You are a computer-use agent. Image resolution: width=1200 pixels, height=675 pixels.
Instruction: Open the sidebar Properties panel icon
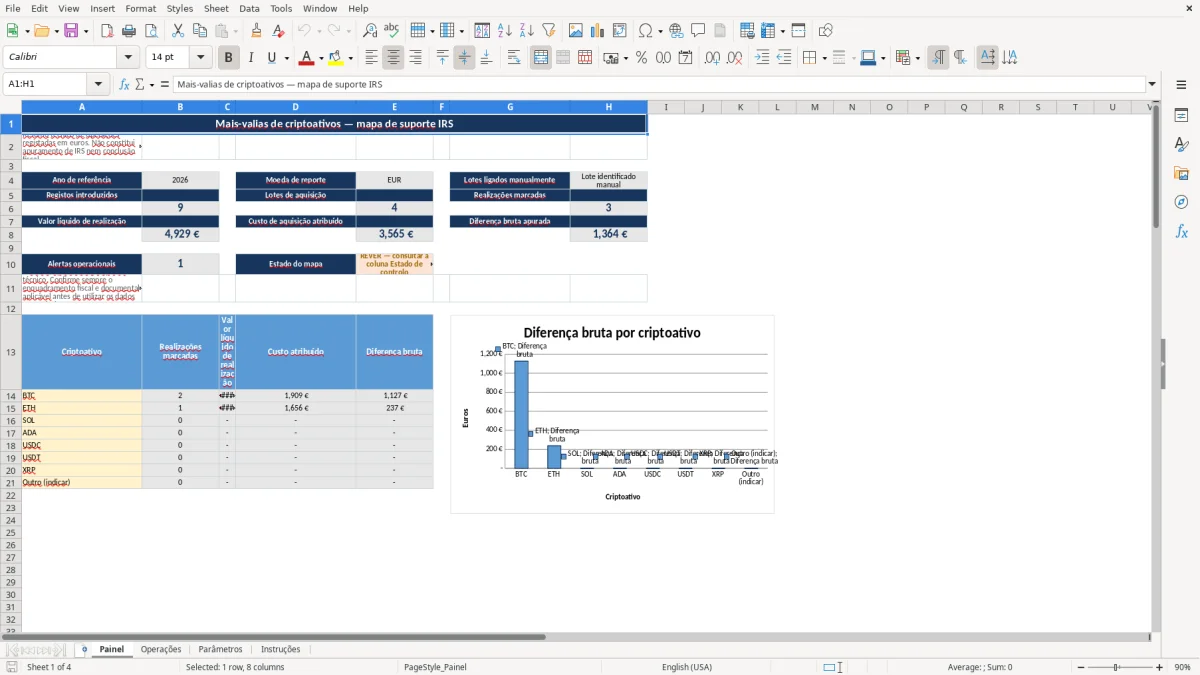click(x=1181, y=116)
